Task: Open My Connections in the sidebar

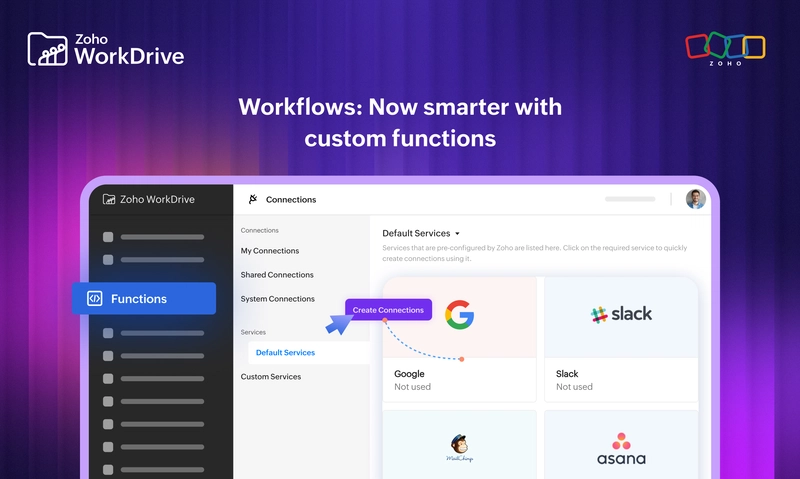Action: pos(270,251)
